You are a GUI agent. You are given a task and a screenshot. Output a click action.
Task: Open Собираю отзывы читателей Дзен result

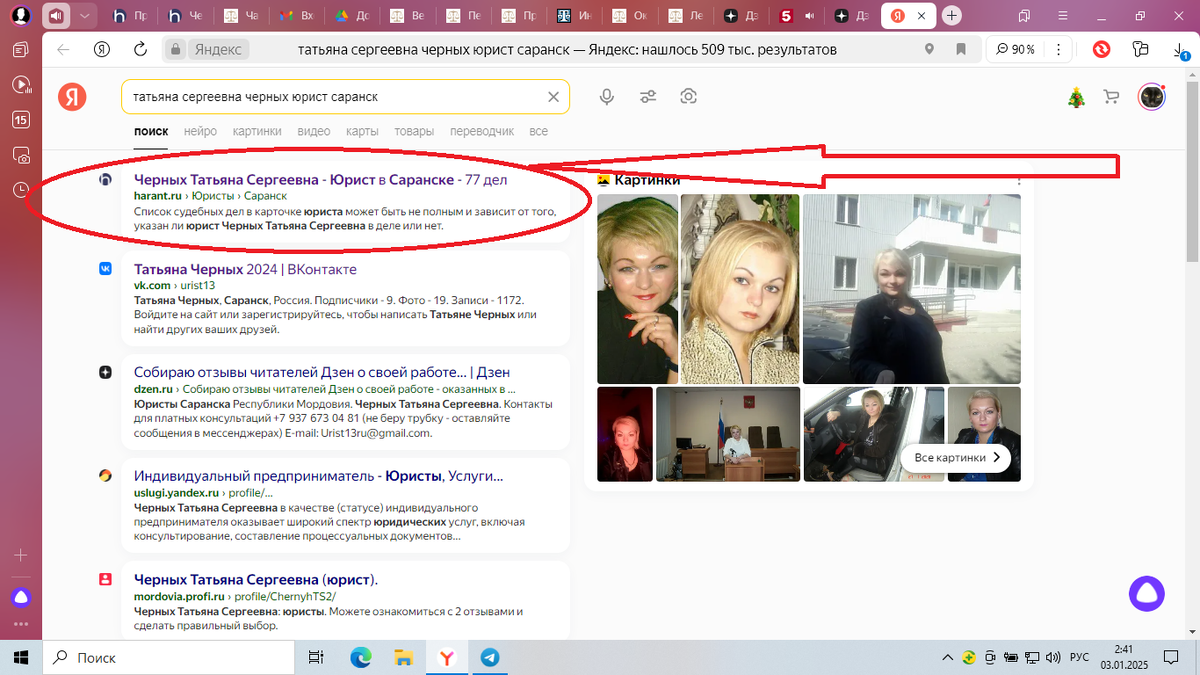click(x=322, y=372)
